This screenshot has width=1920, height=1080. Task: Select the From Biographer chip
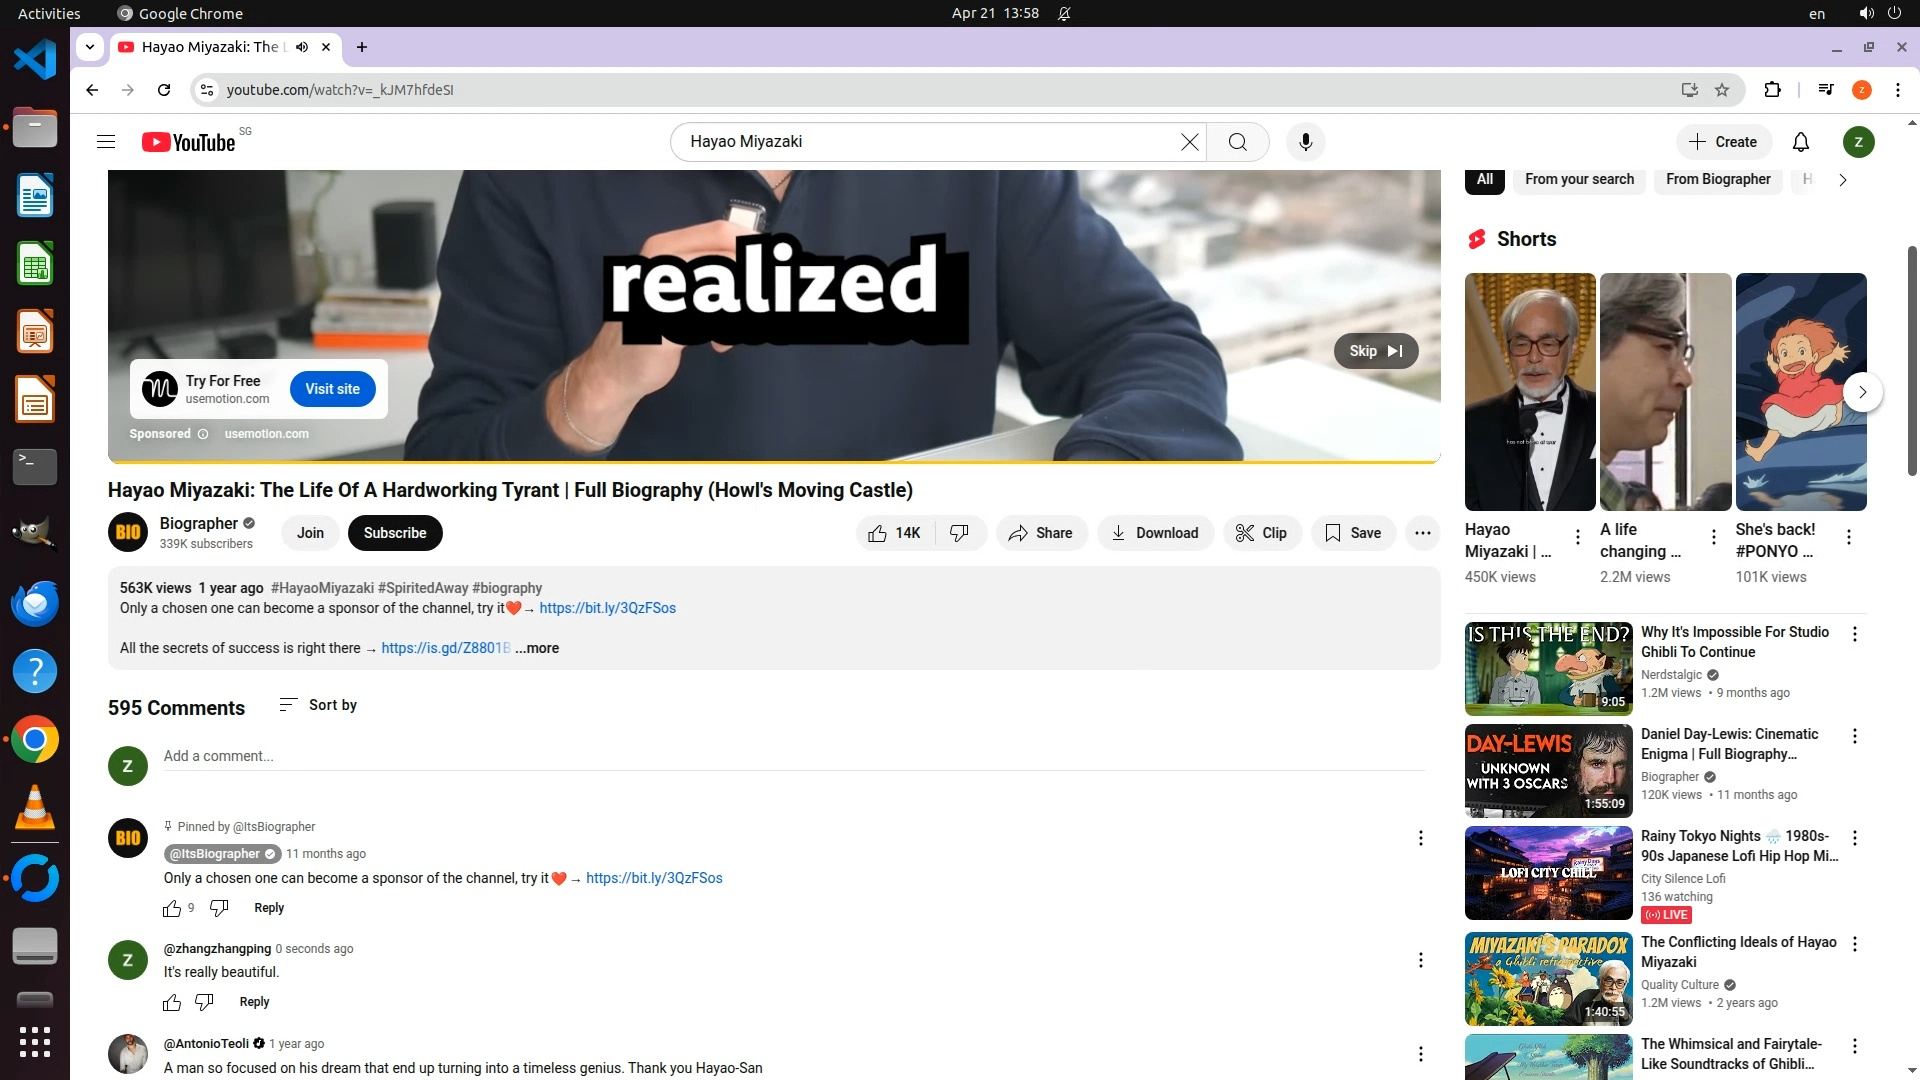pyautogui.click(x=1717, y=179)
